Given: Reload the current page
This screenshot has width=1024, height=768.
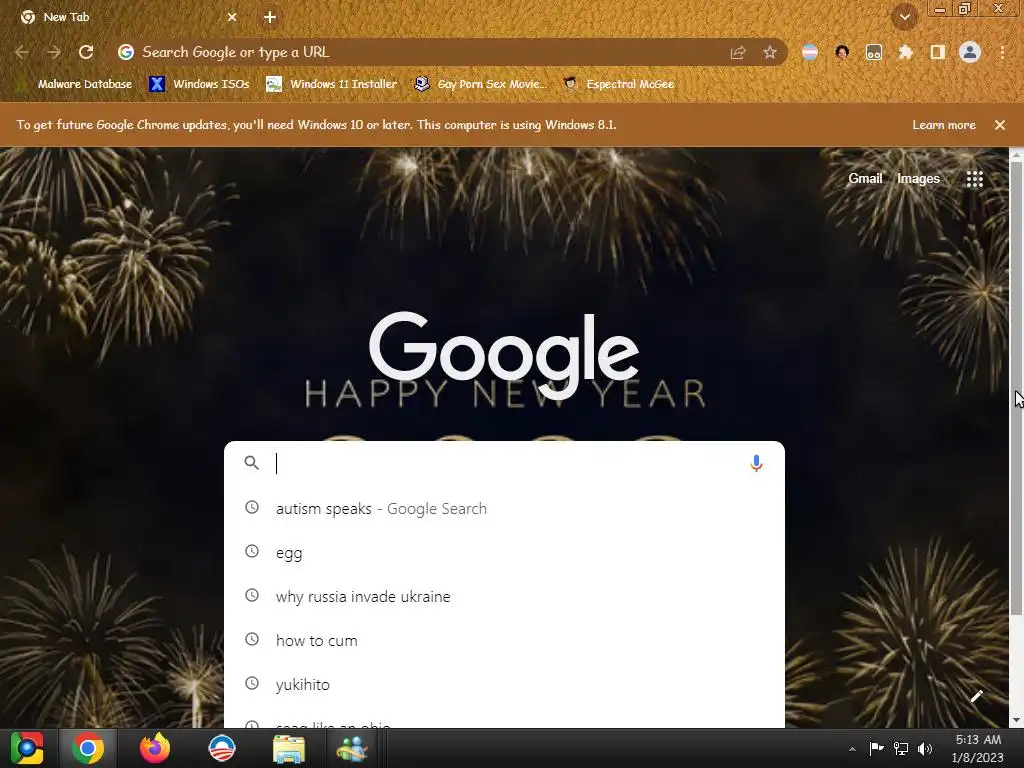Looking at the screenshot, I should point(86,52).
